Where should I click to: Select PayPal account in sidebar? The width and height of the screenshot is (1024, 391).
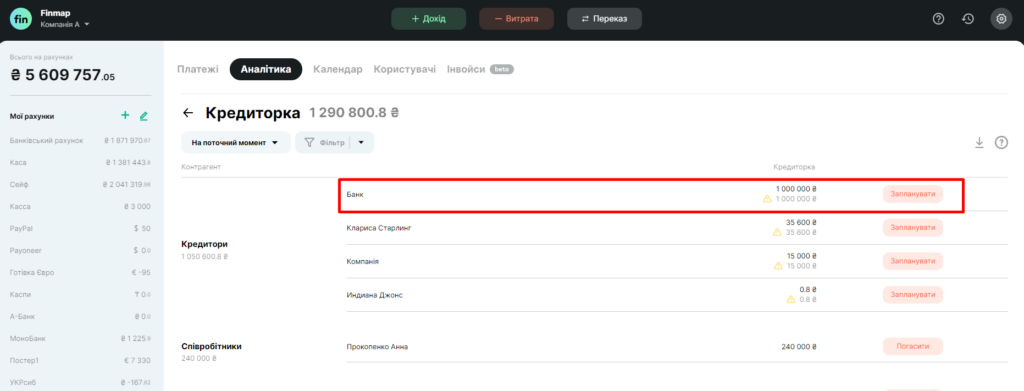(x=81, y=228)
